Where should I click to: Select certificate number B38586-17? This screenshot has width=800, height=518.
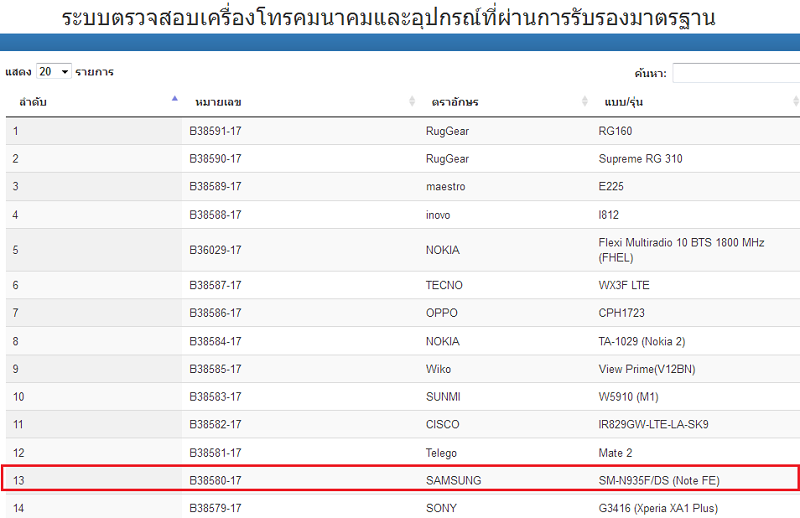coord(215,313)
